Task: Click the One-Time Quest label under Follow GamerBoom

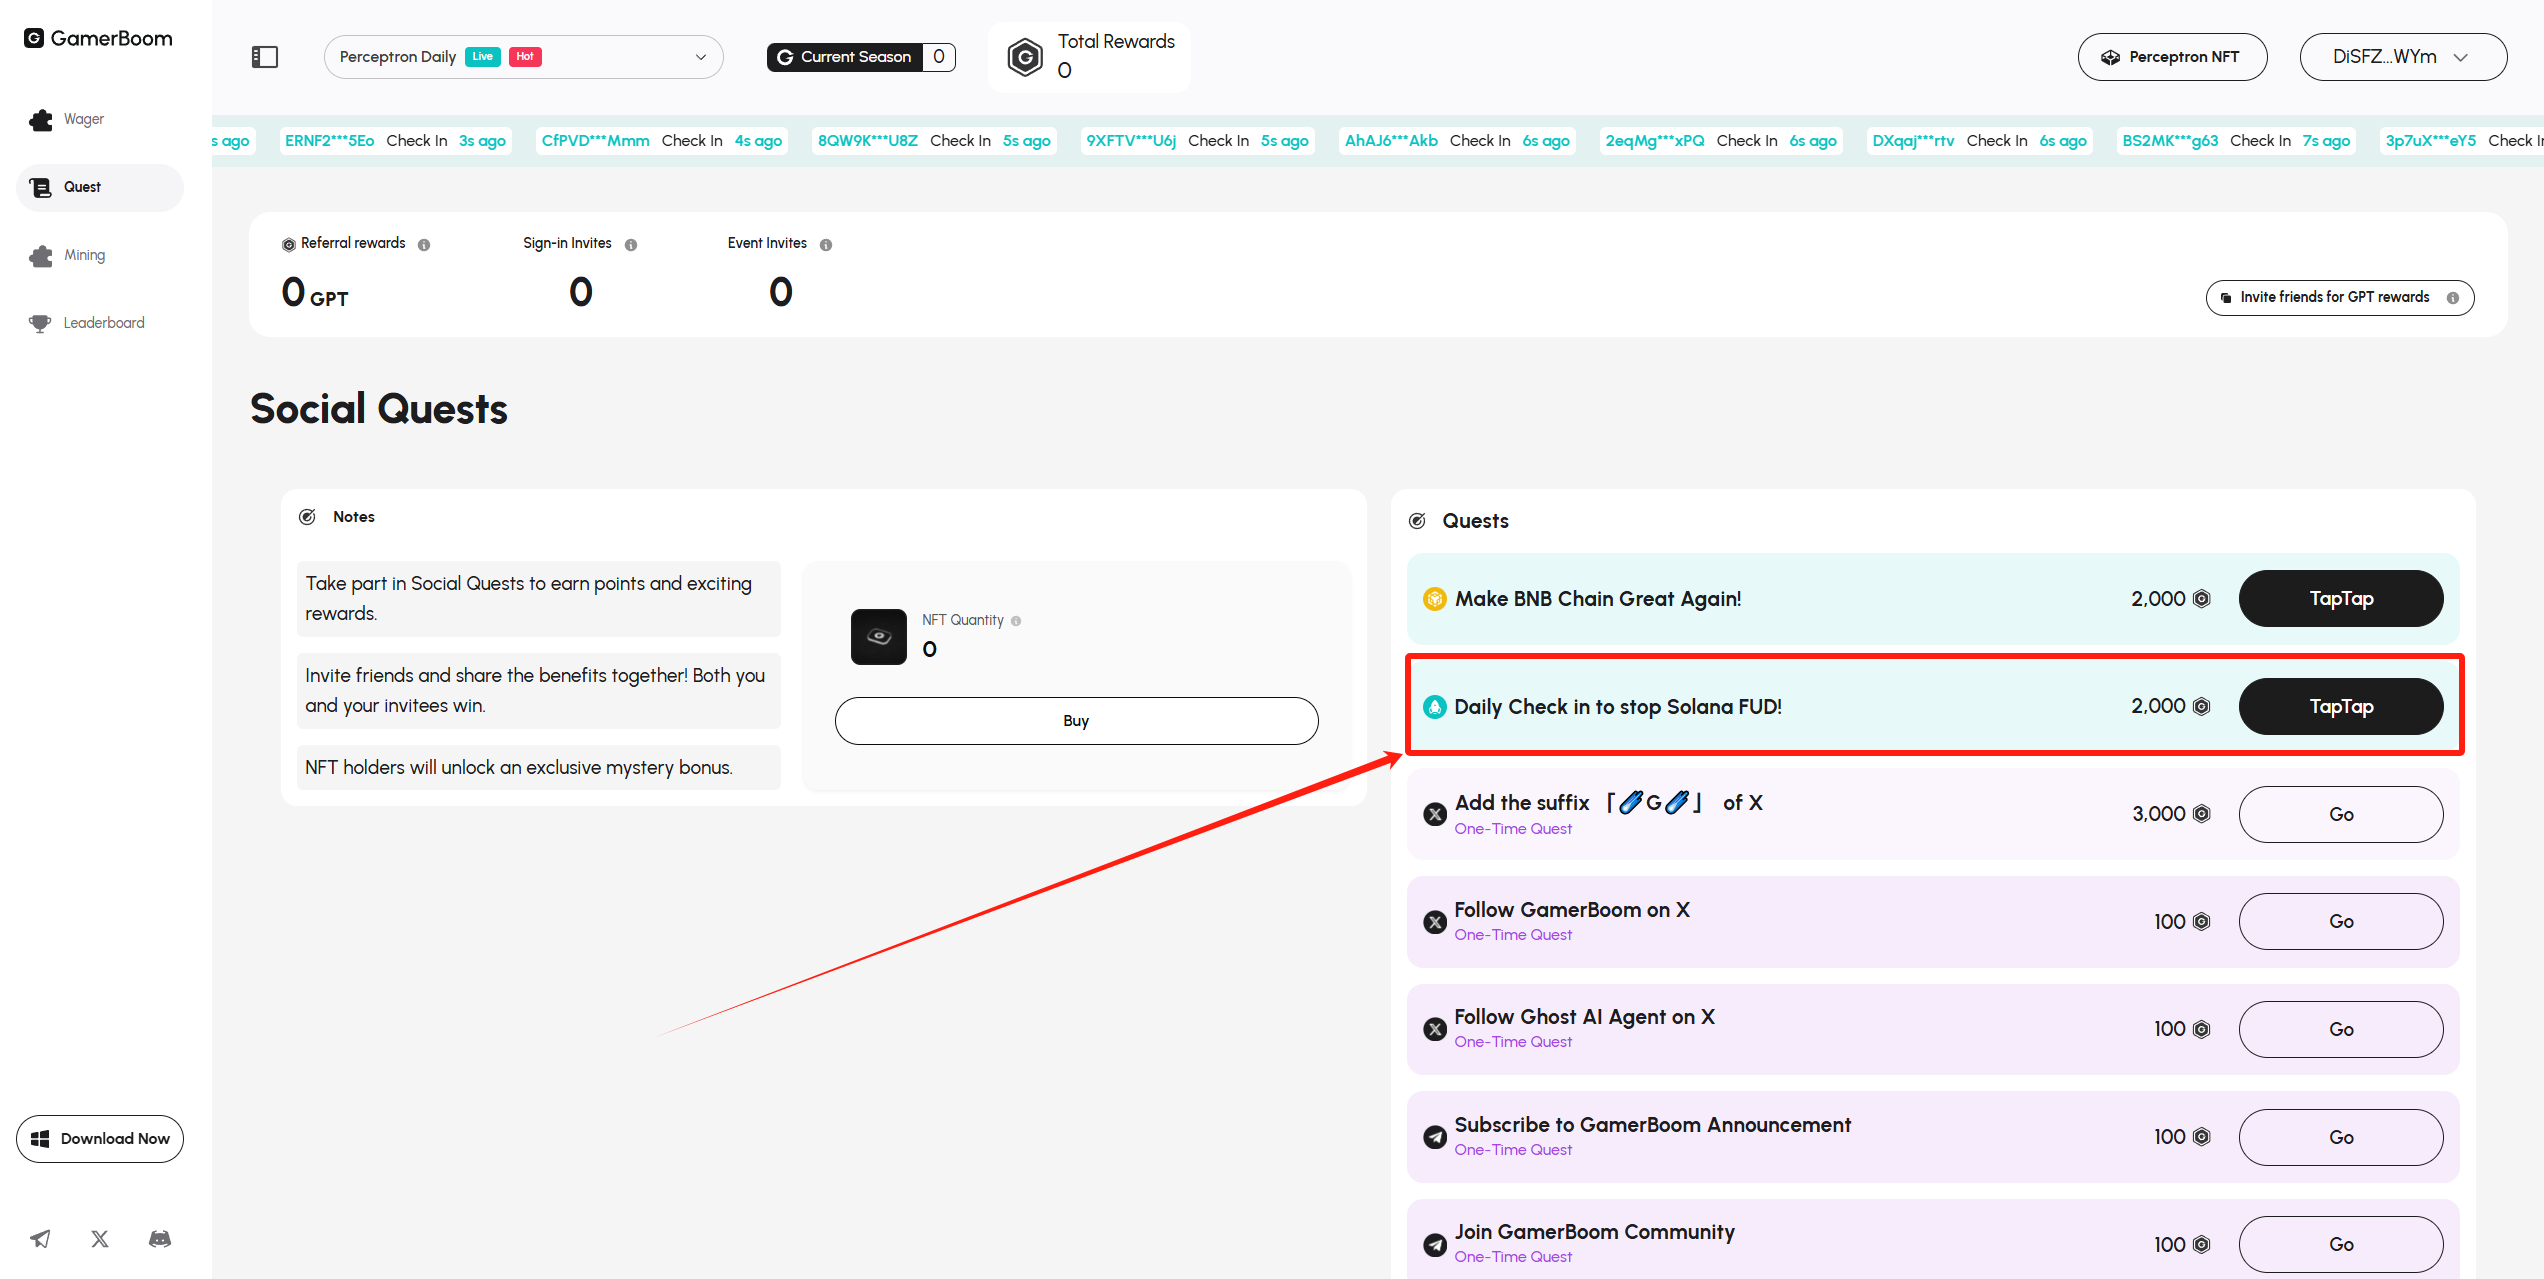Action: tap(1513, 936)
